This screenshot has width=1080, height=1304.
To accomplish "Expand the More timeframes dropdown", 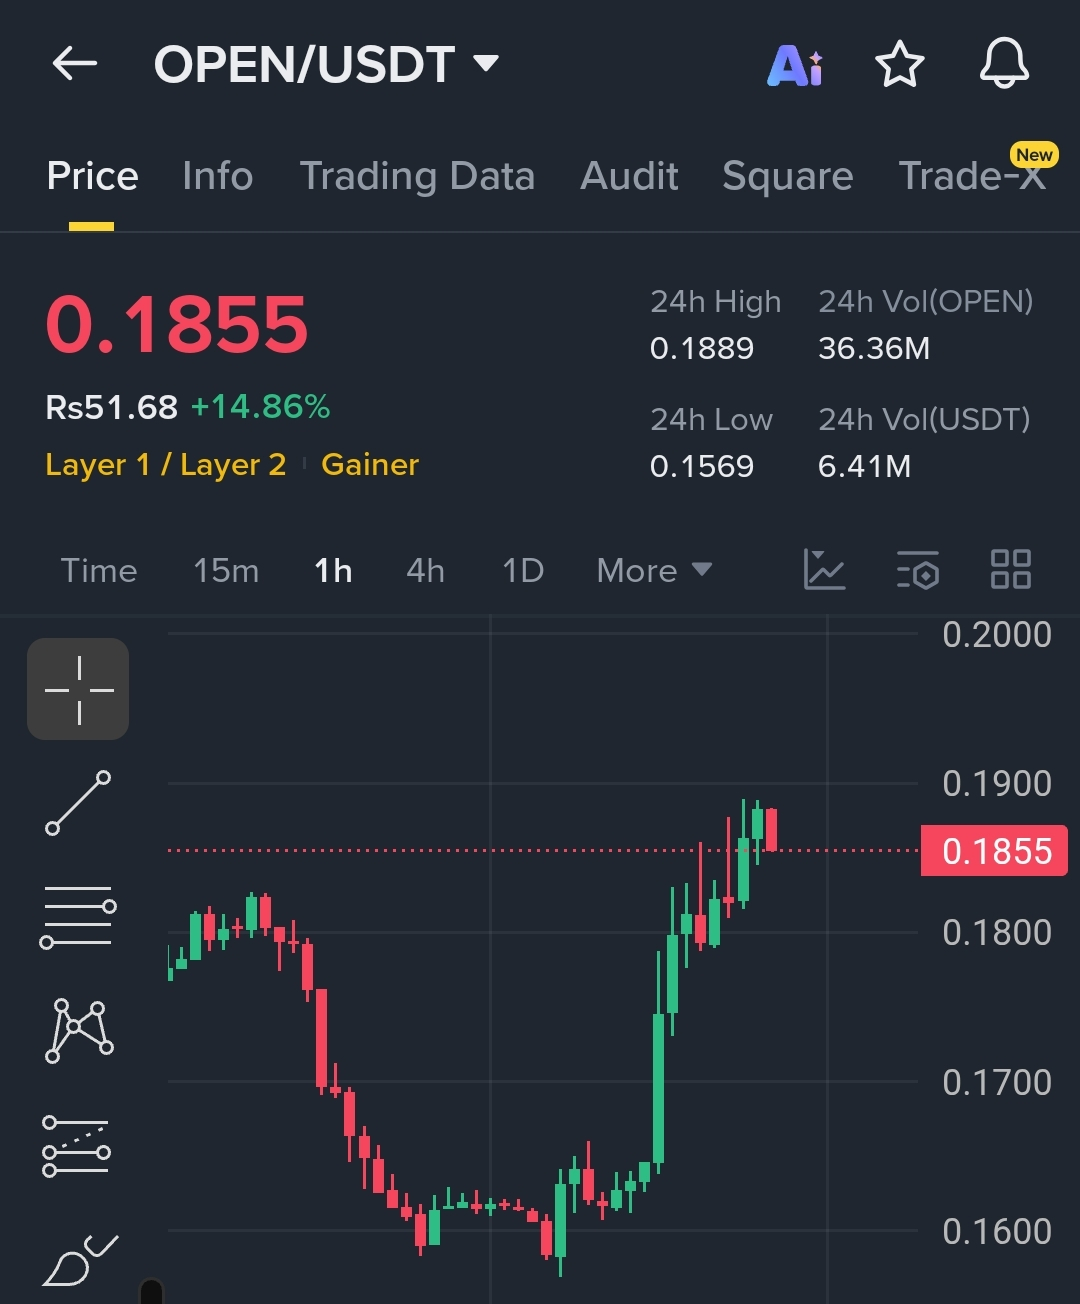I will [x=654, y=571].
